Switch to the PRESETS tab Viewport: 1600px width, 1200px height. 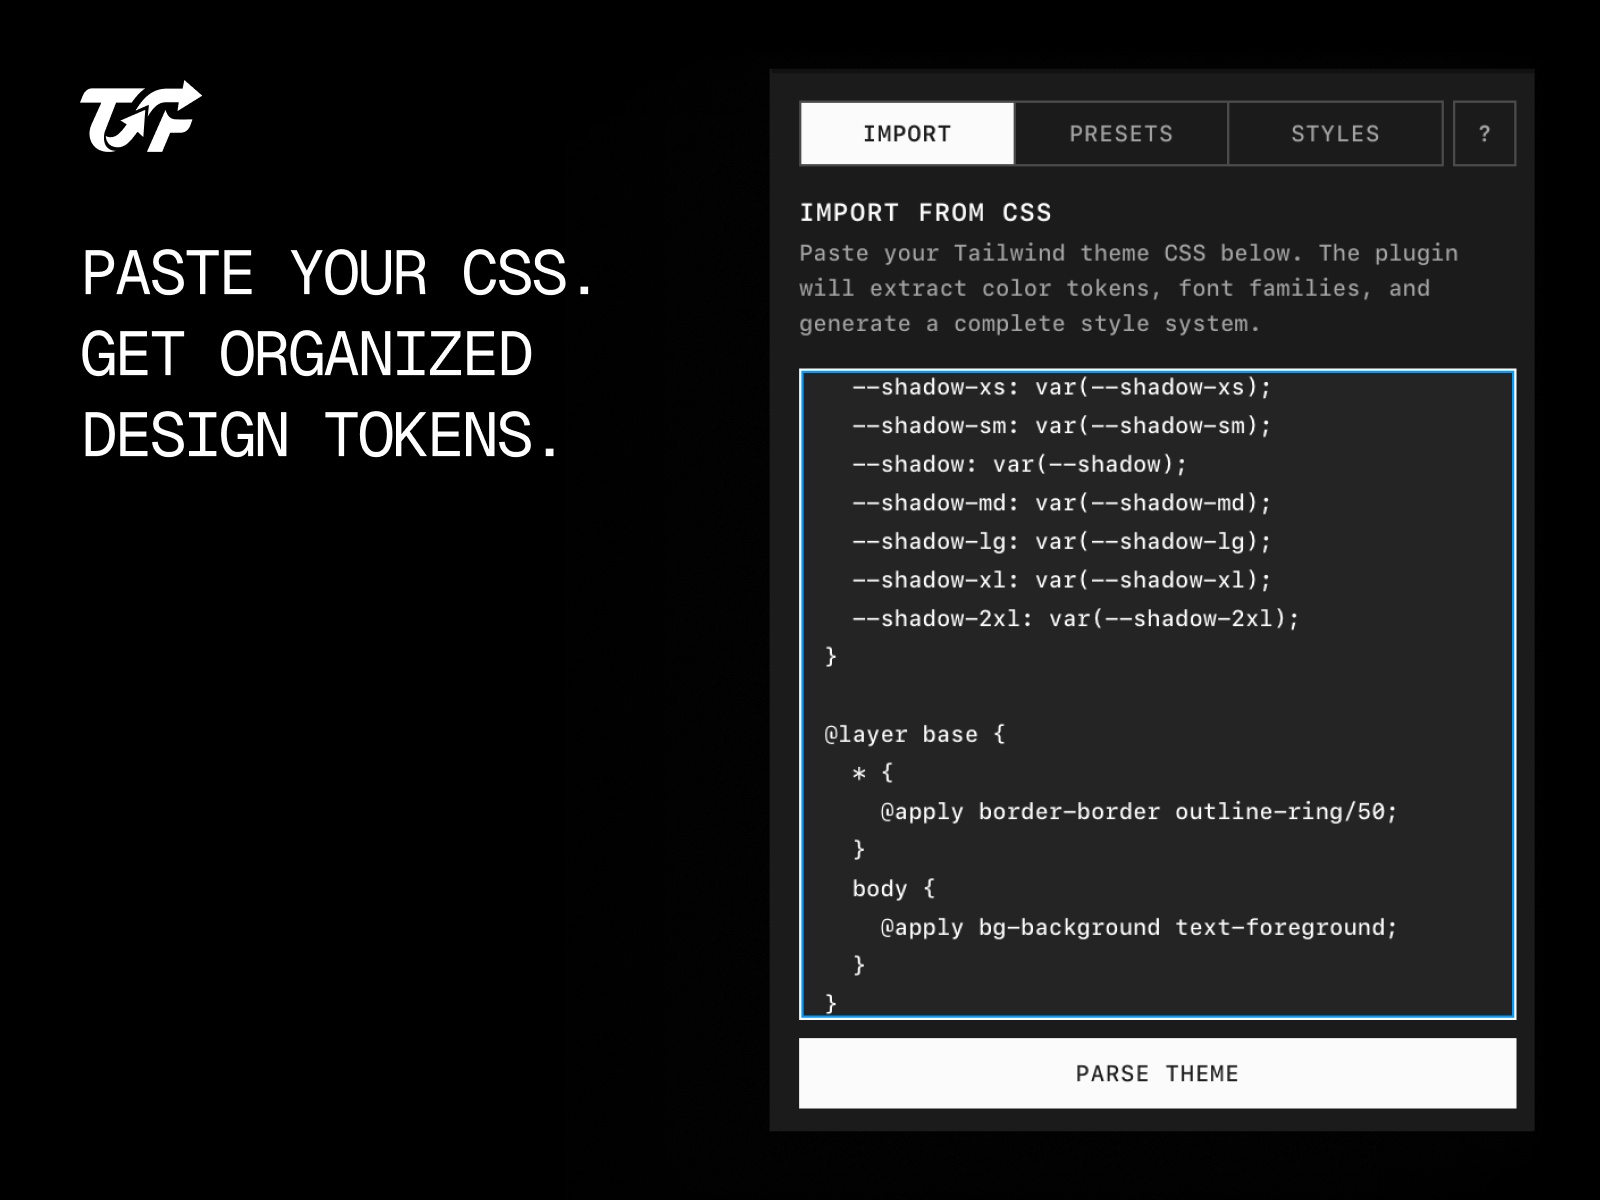(1120, 133)
